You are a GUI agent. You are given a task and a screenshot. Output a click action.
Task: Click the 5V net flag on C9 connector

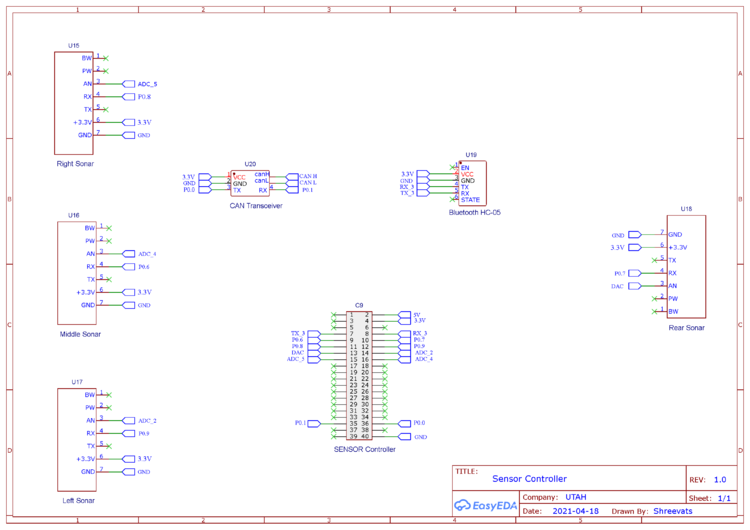405,315
